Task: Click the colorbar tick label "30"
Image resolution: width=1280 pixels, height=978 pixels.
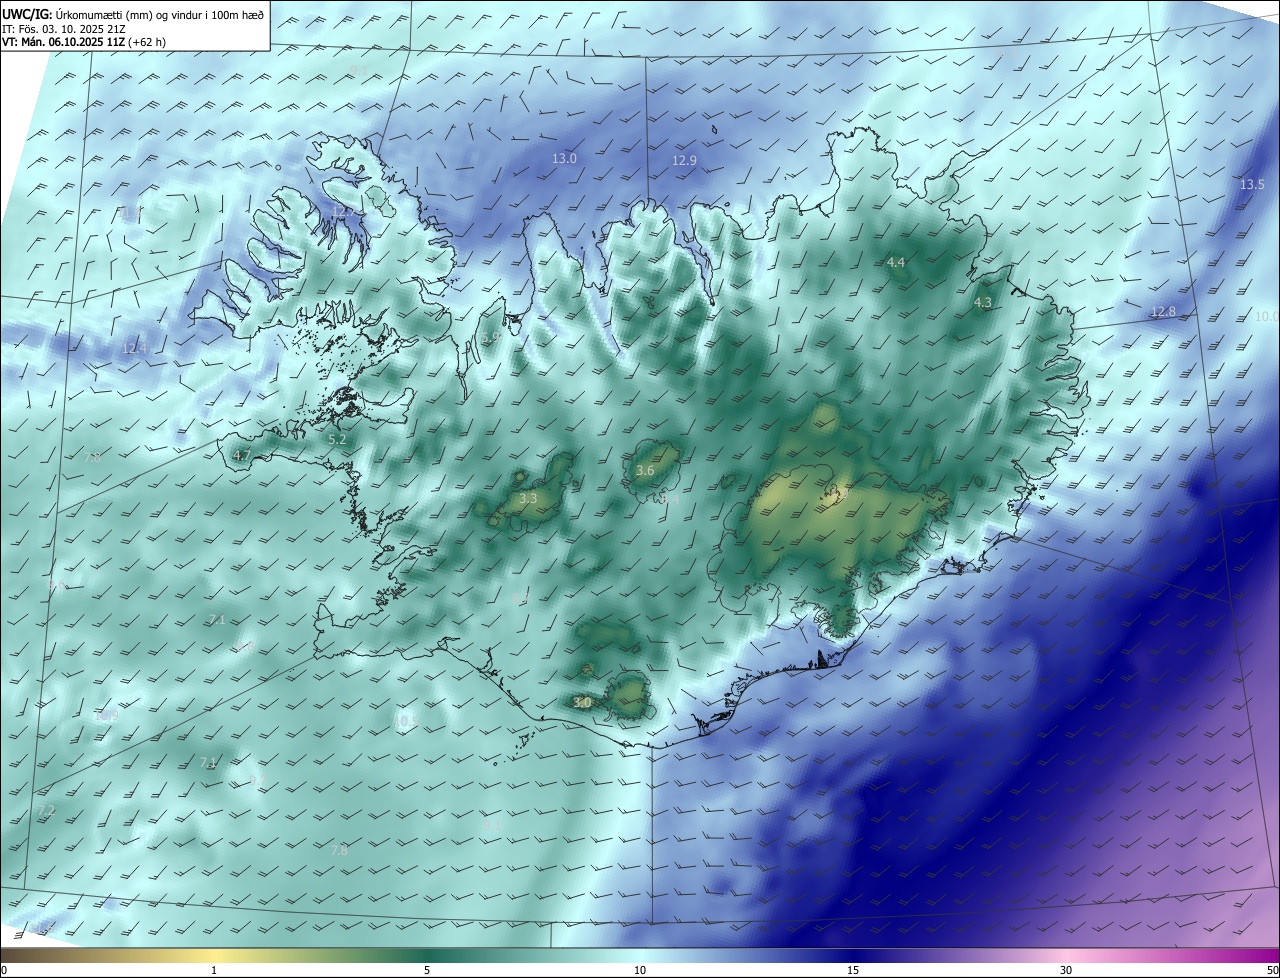Action: (x=1066, y=970)
